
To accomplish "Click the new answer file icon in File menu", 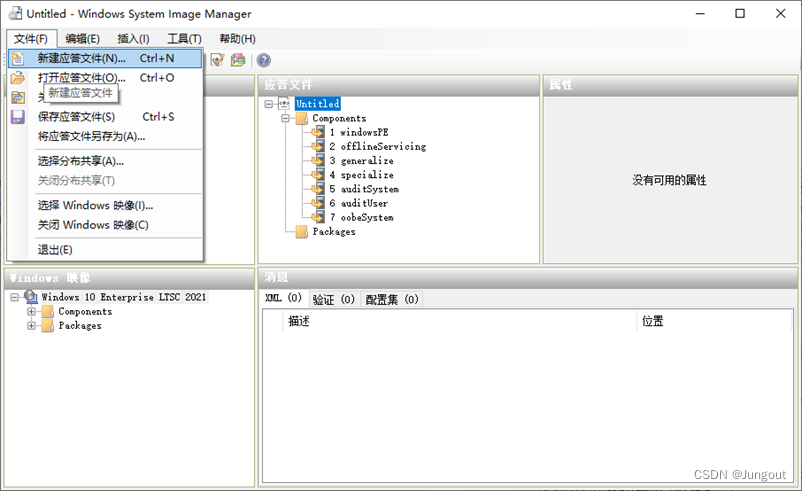I will click(17, 58).
